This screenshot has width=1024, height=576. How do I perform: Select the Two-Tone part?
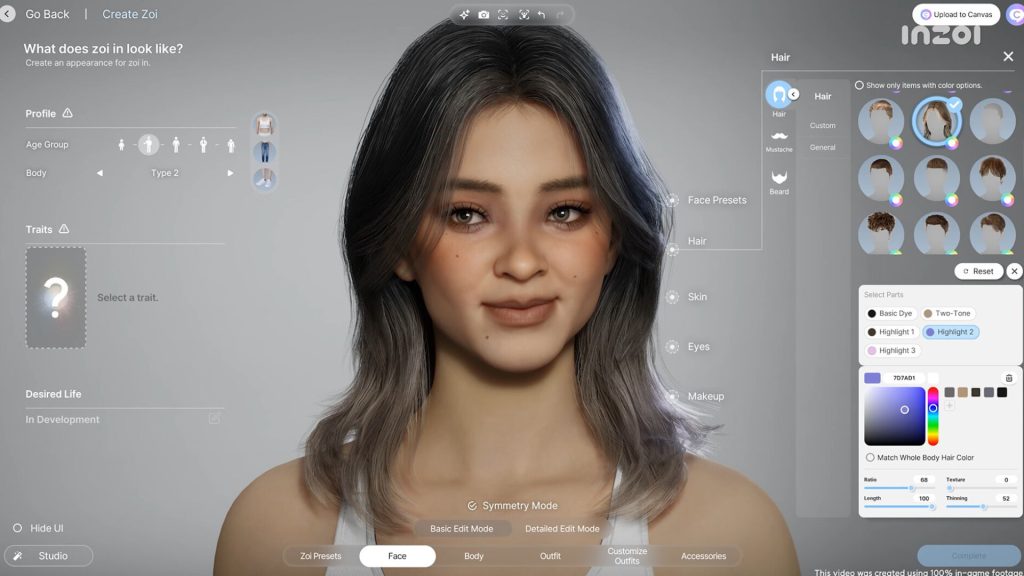(x=947, y=313)
